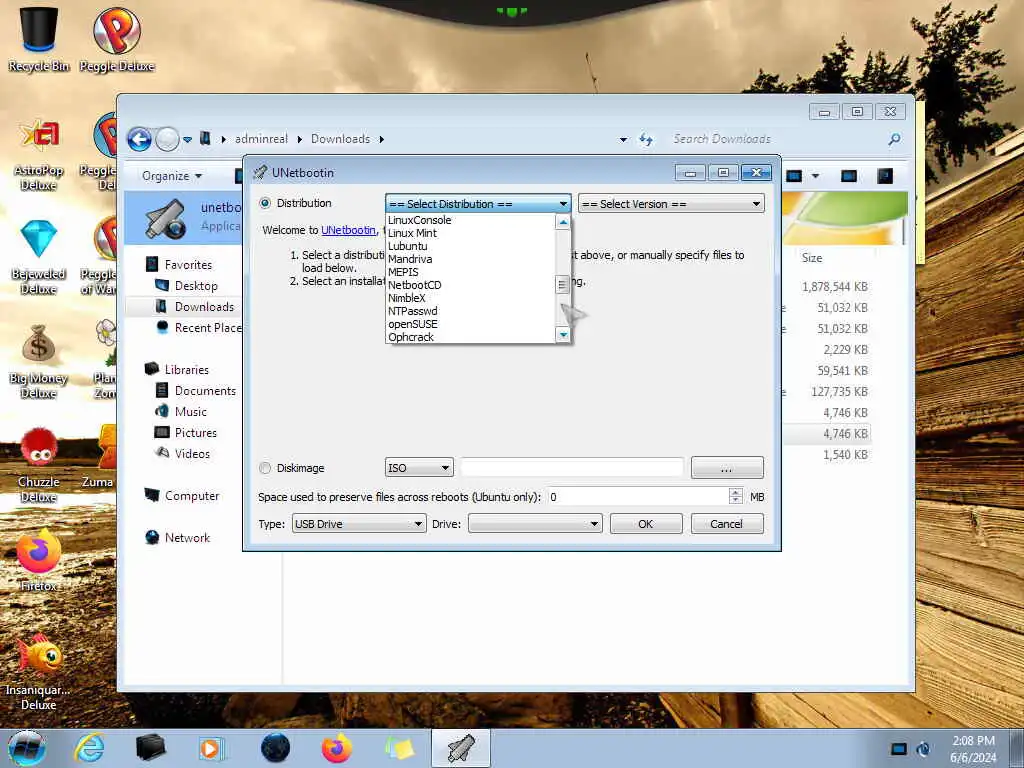
Task: Click the Cancel button in UNetbootin
Action: tap(726, 524)
